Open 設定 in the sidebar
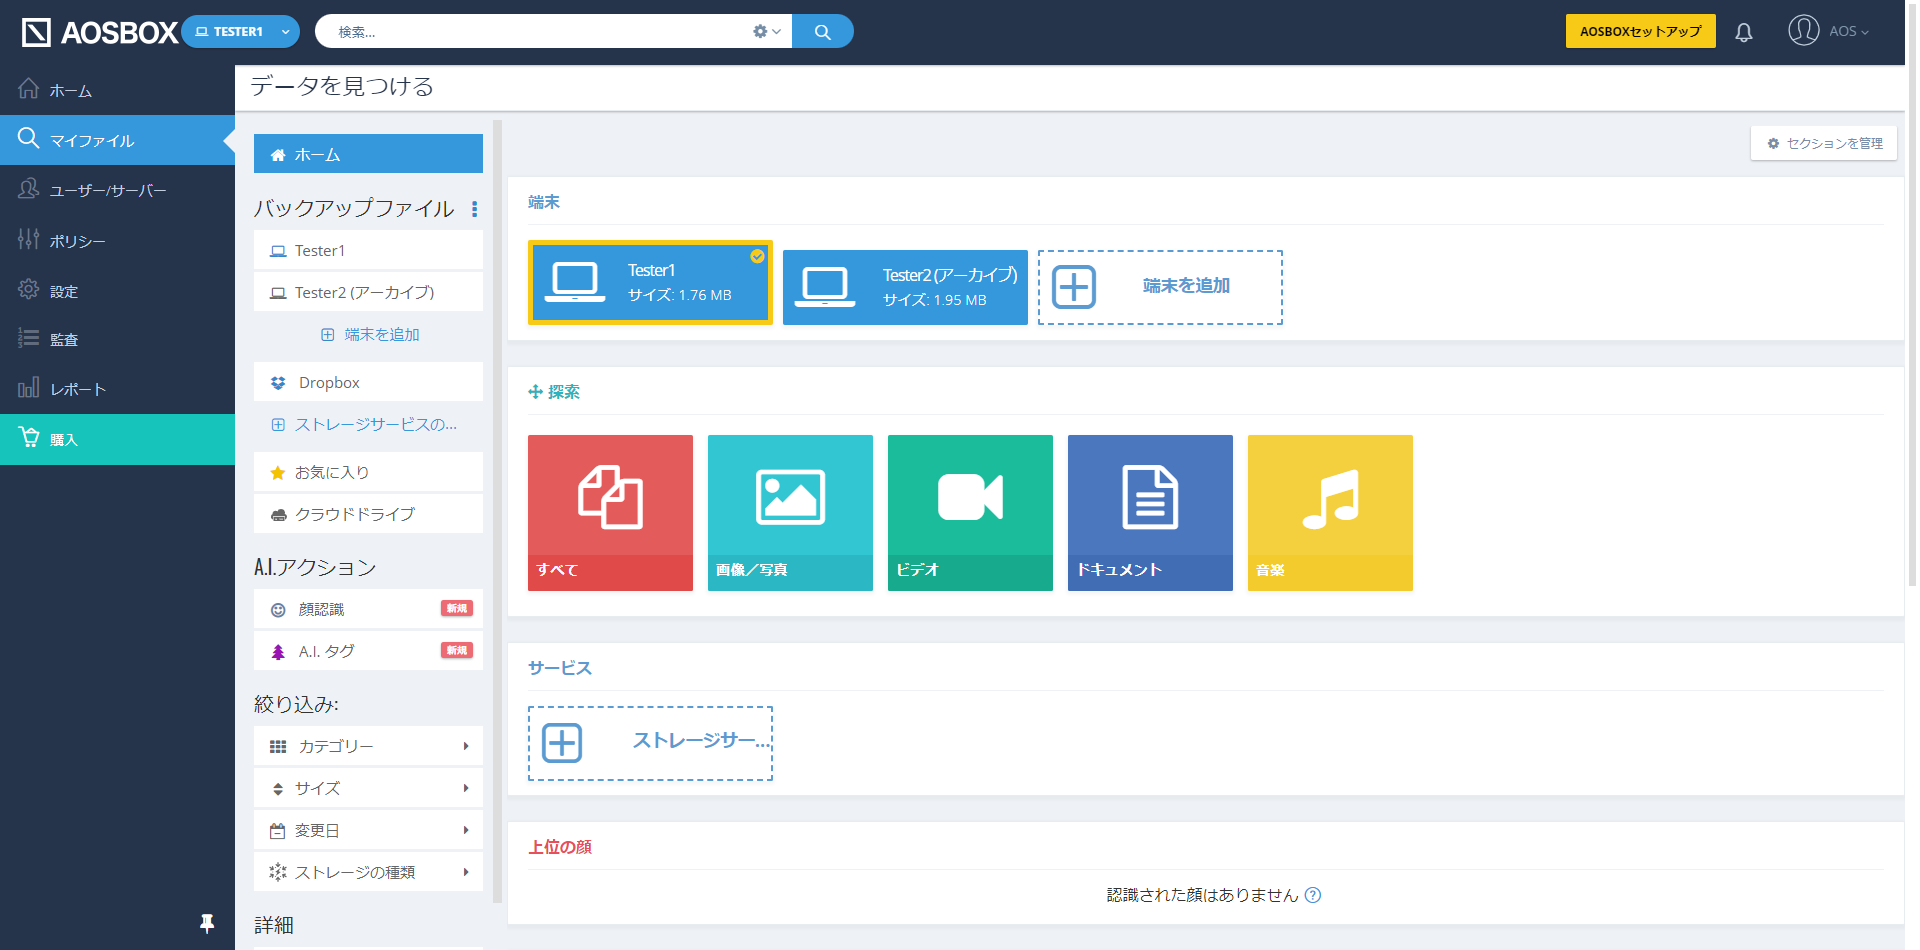Image resolution: width=1920 pixels, height=950 pixels. pyautogui.click(x=117, y=291)
